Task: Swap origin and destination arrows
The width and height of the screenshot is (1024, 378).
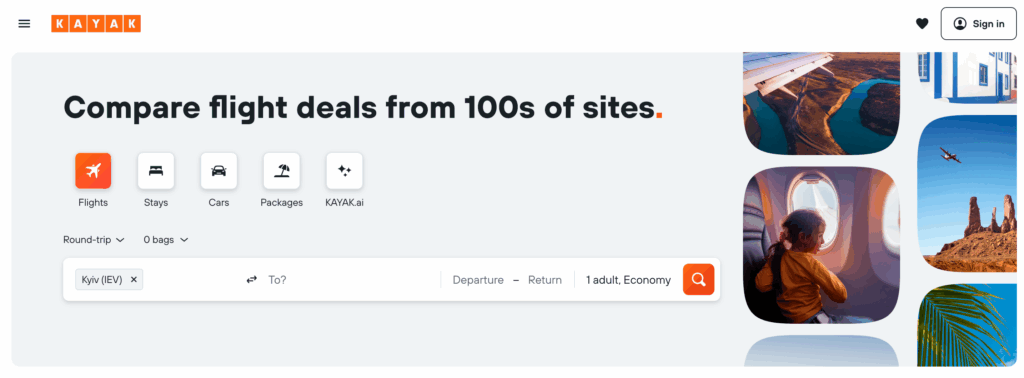Action: tap(251, 279)
